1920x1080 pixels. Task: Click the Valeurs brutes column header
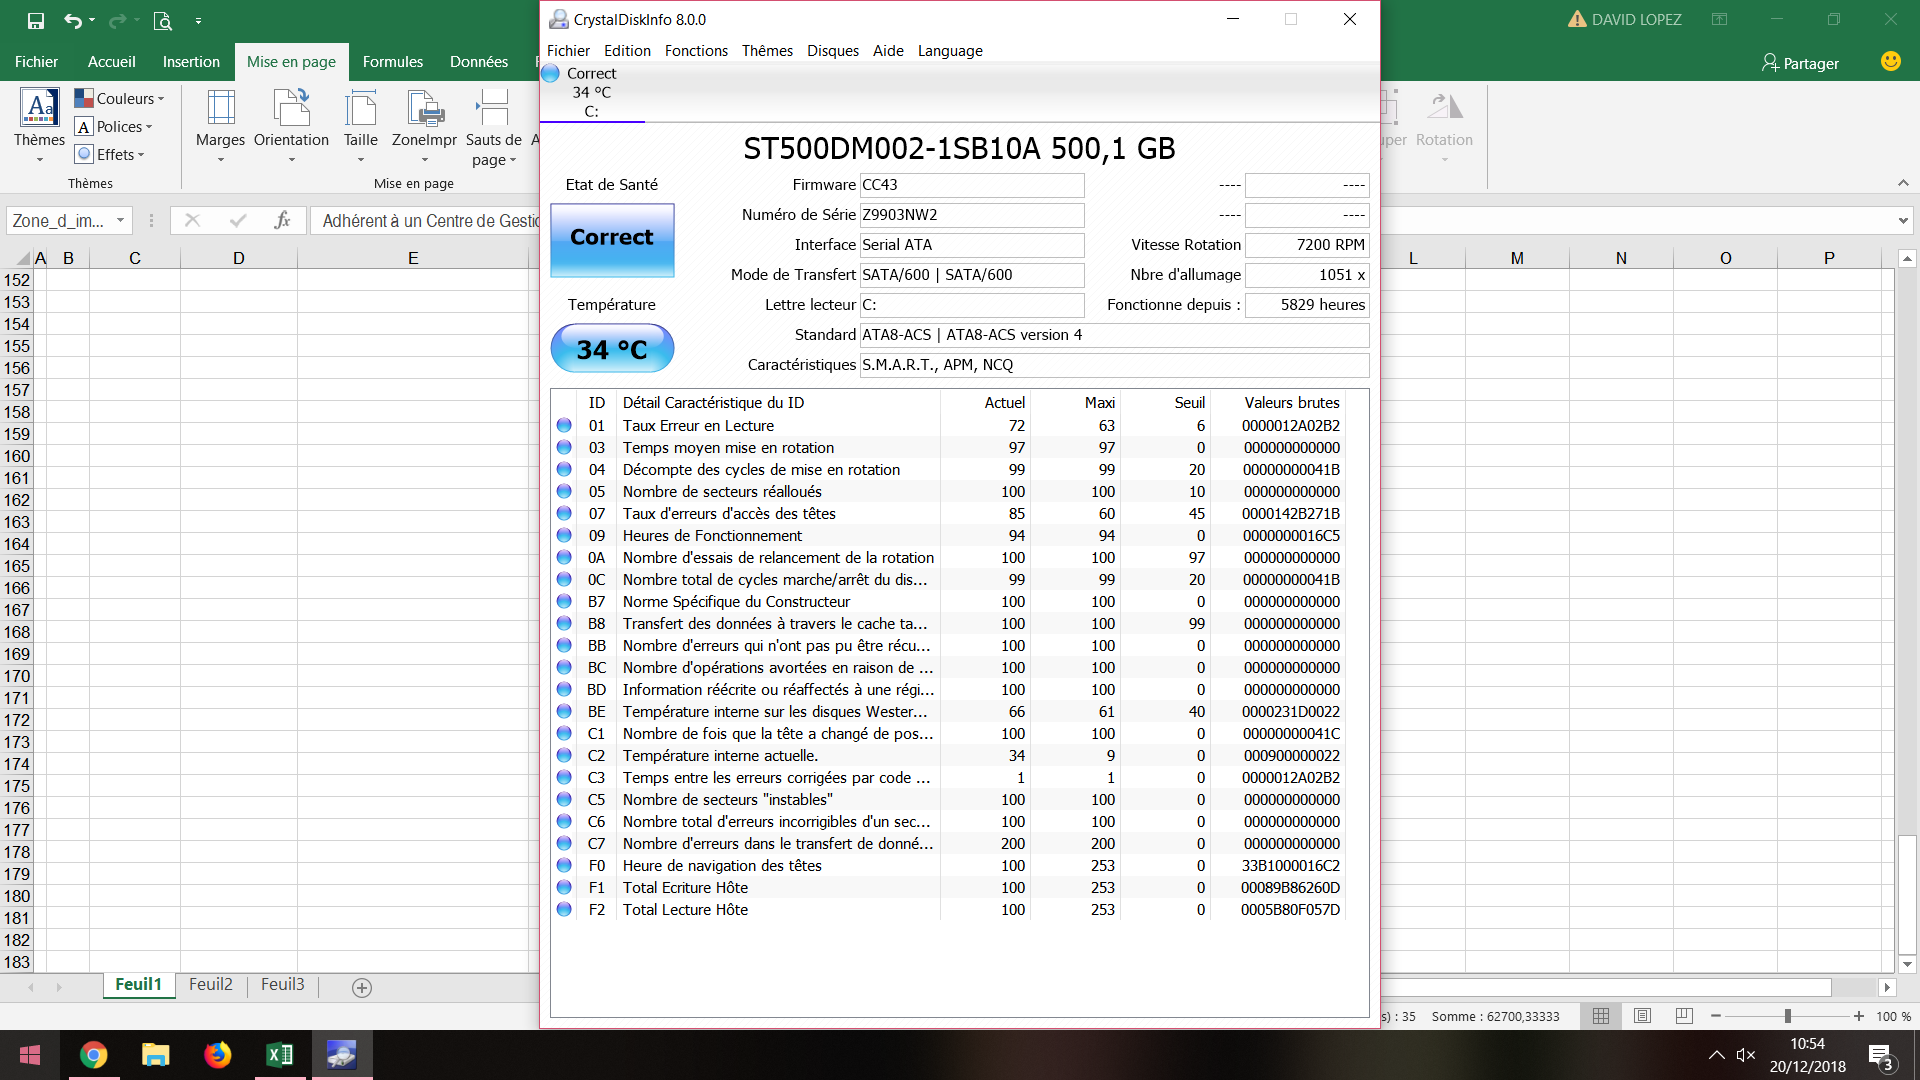1291,403
